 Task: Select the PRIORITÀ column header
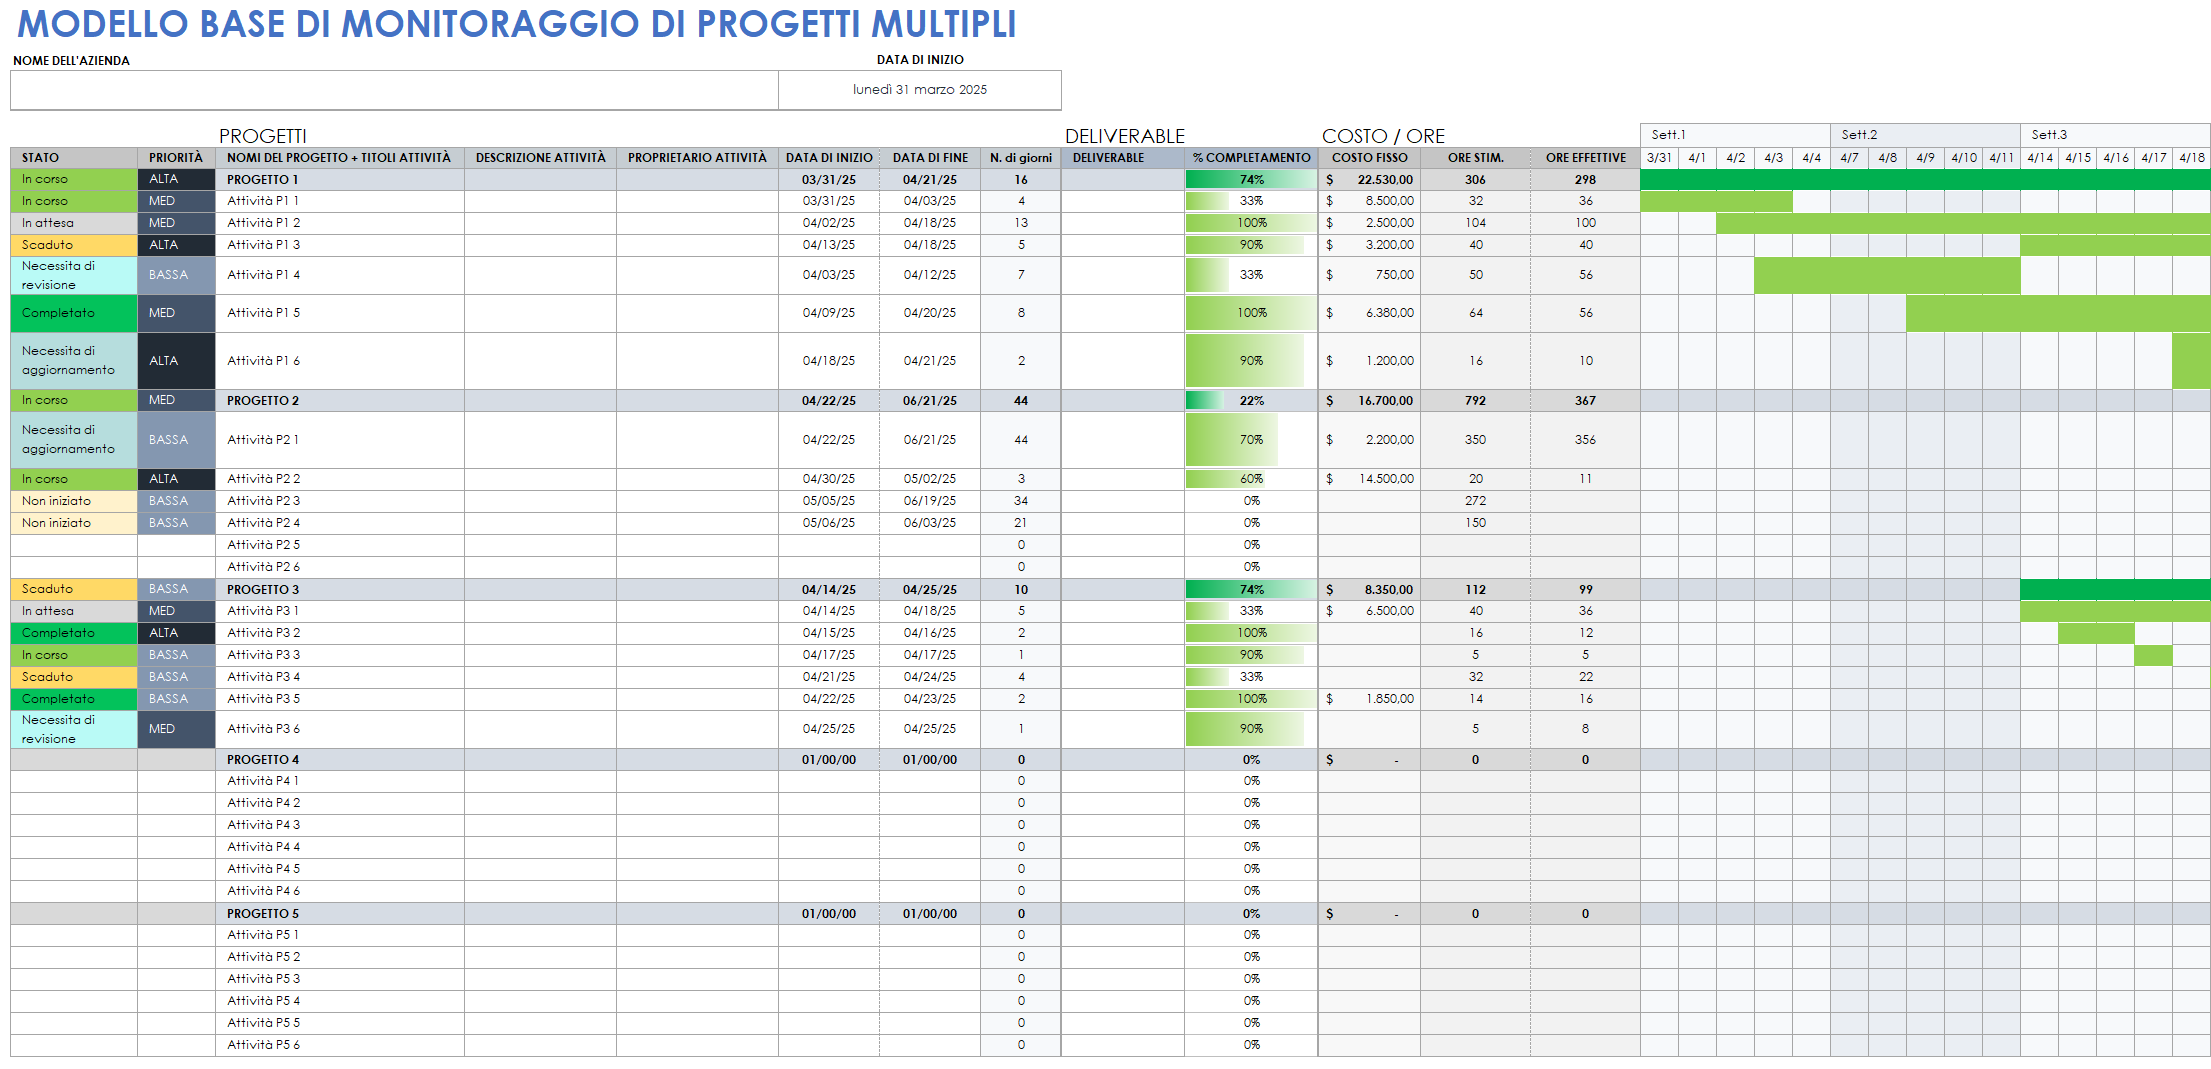click(x=176, y=158)
